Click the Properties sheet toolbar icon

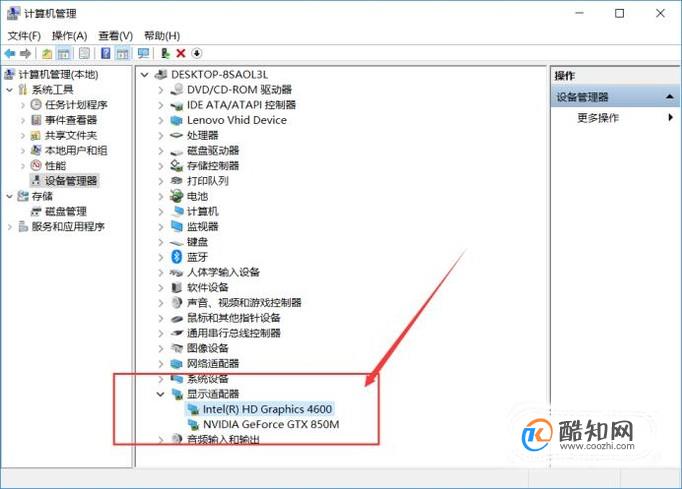(84, 54)
